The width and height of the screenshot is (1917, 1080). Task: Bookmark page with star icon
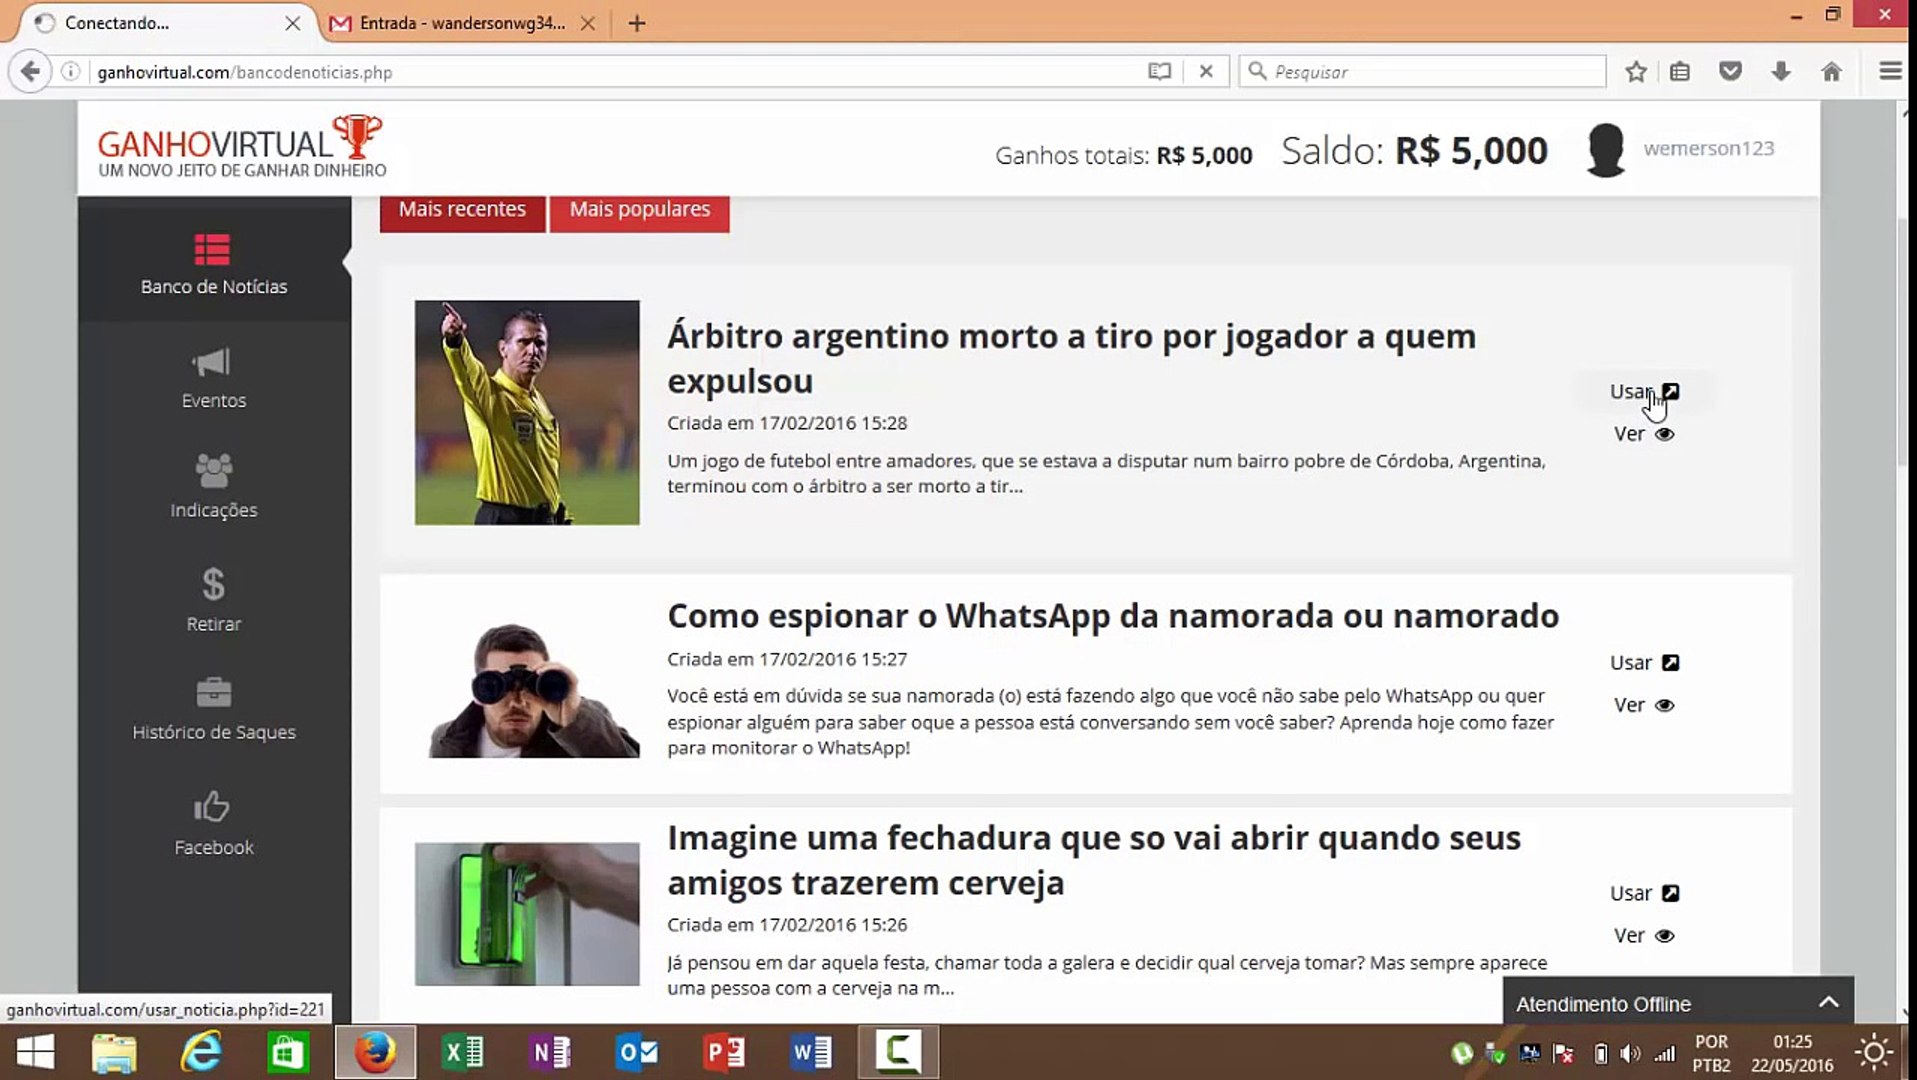click(1636, 71)
